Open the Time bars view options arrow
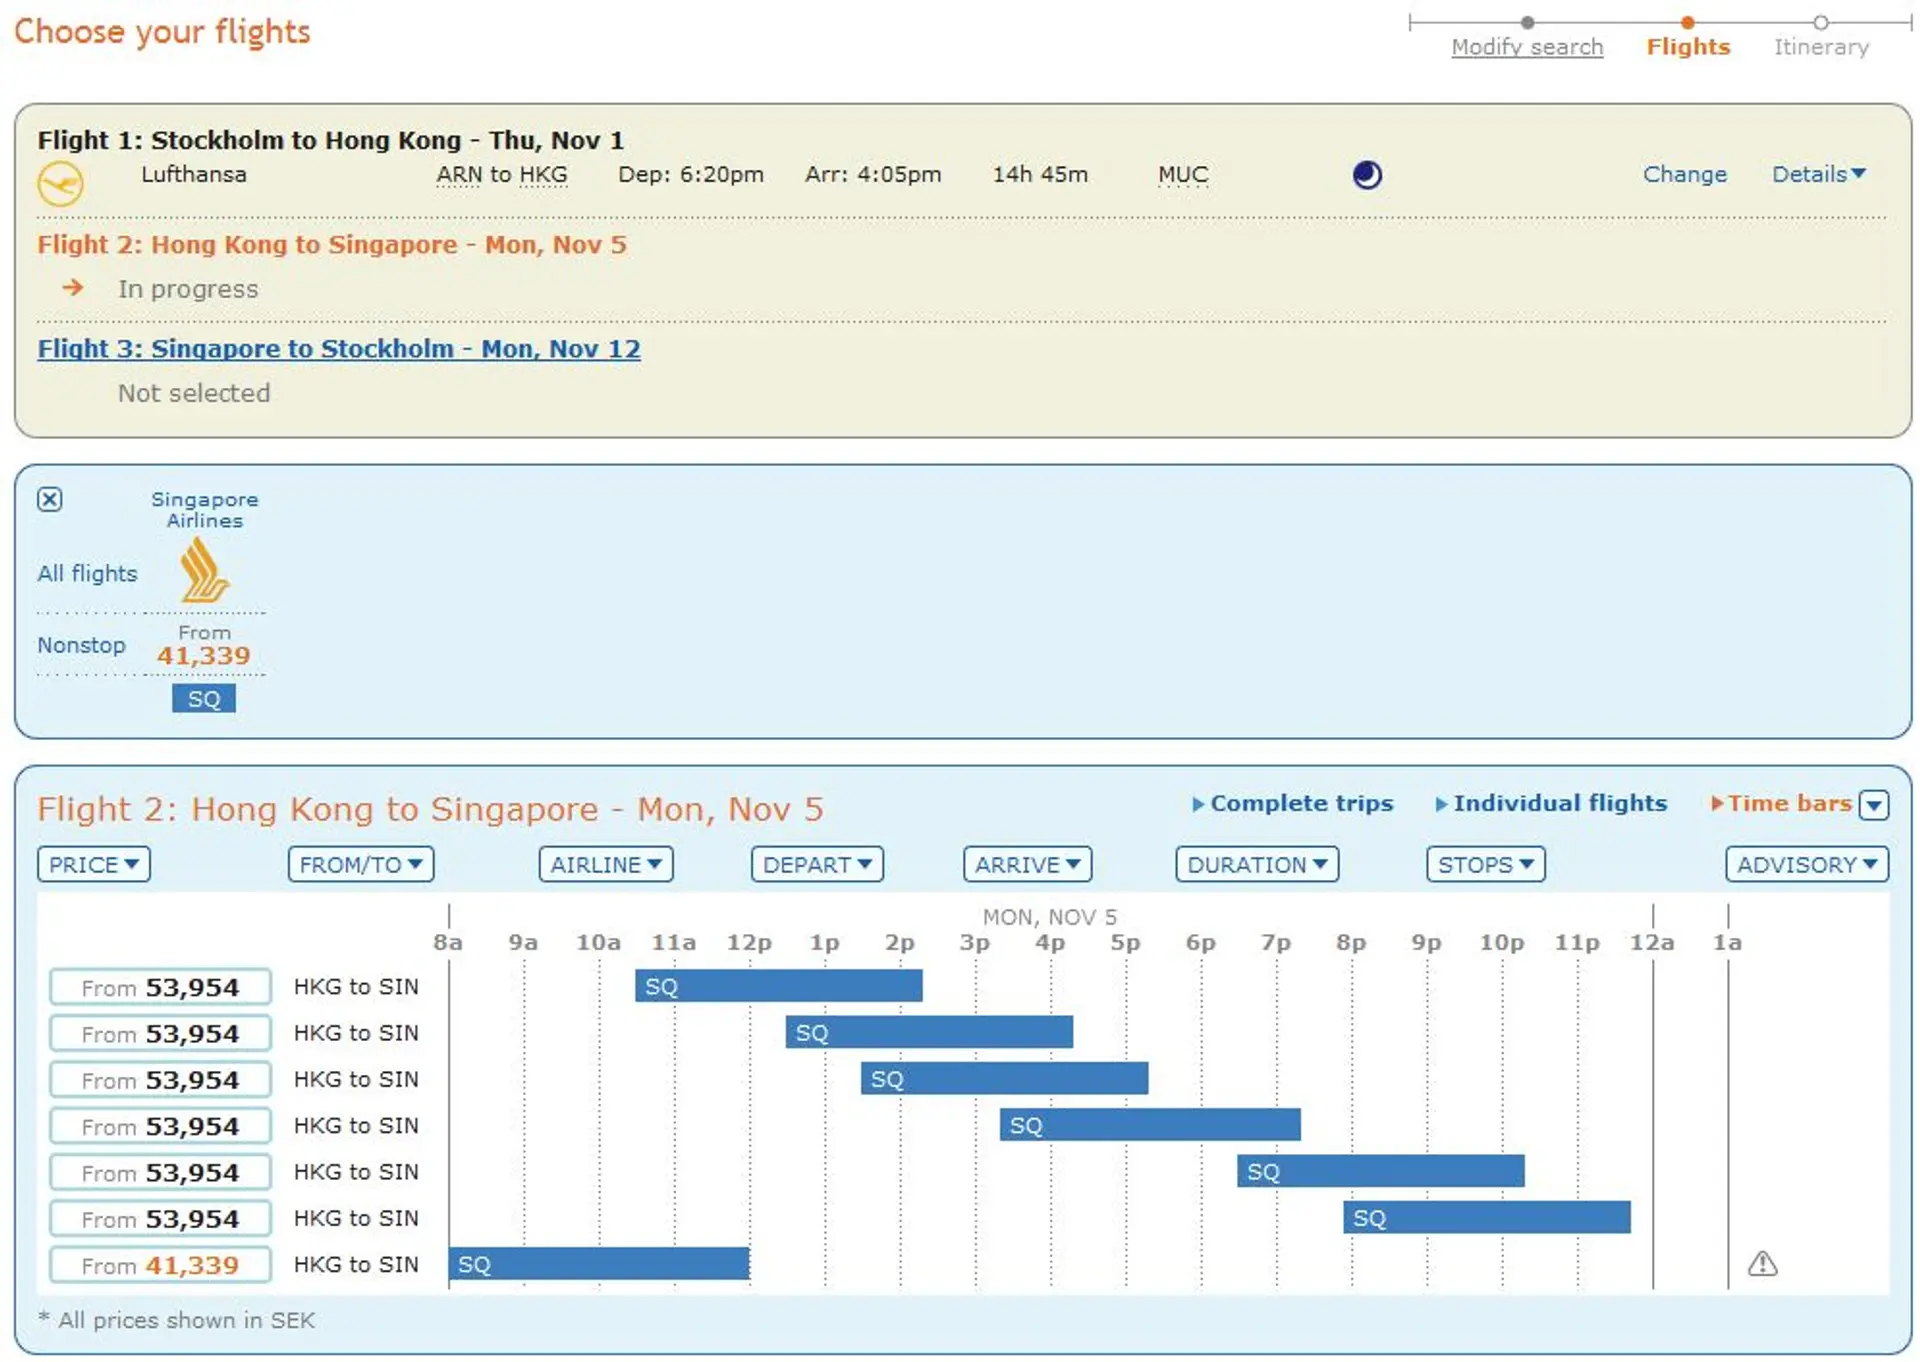Viewport: 1920px width, 1362px height. coord(1874,804)
